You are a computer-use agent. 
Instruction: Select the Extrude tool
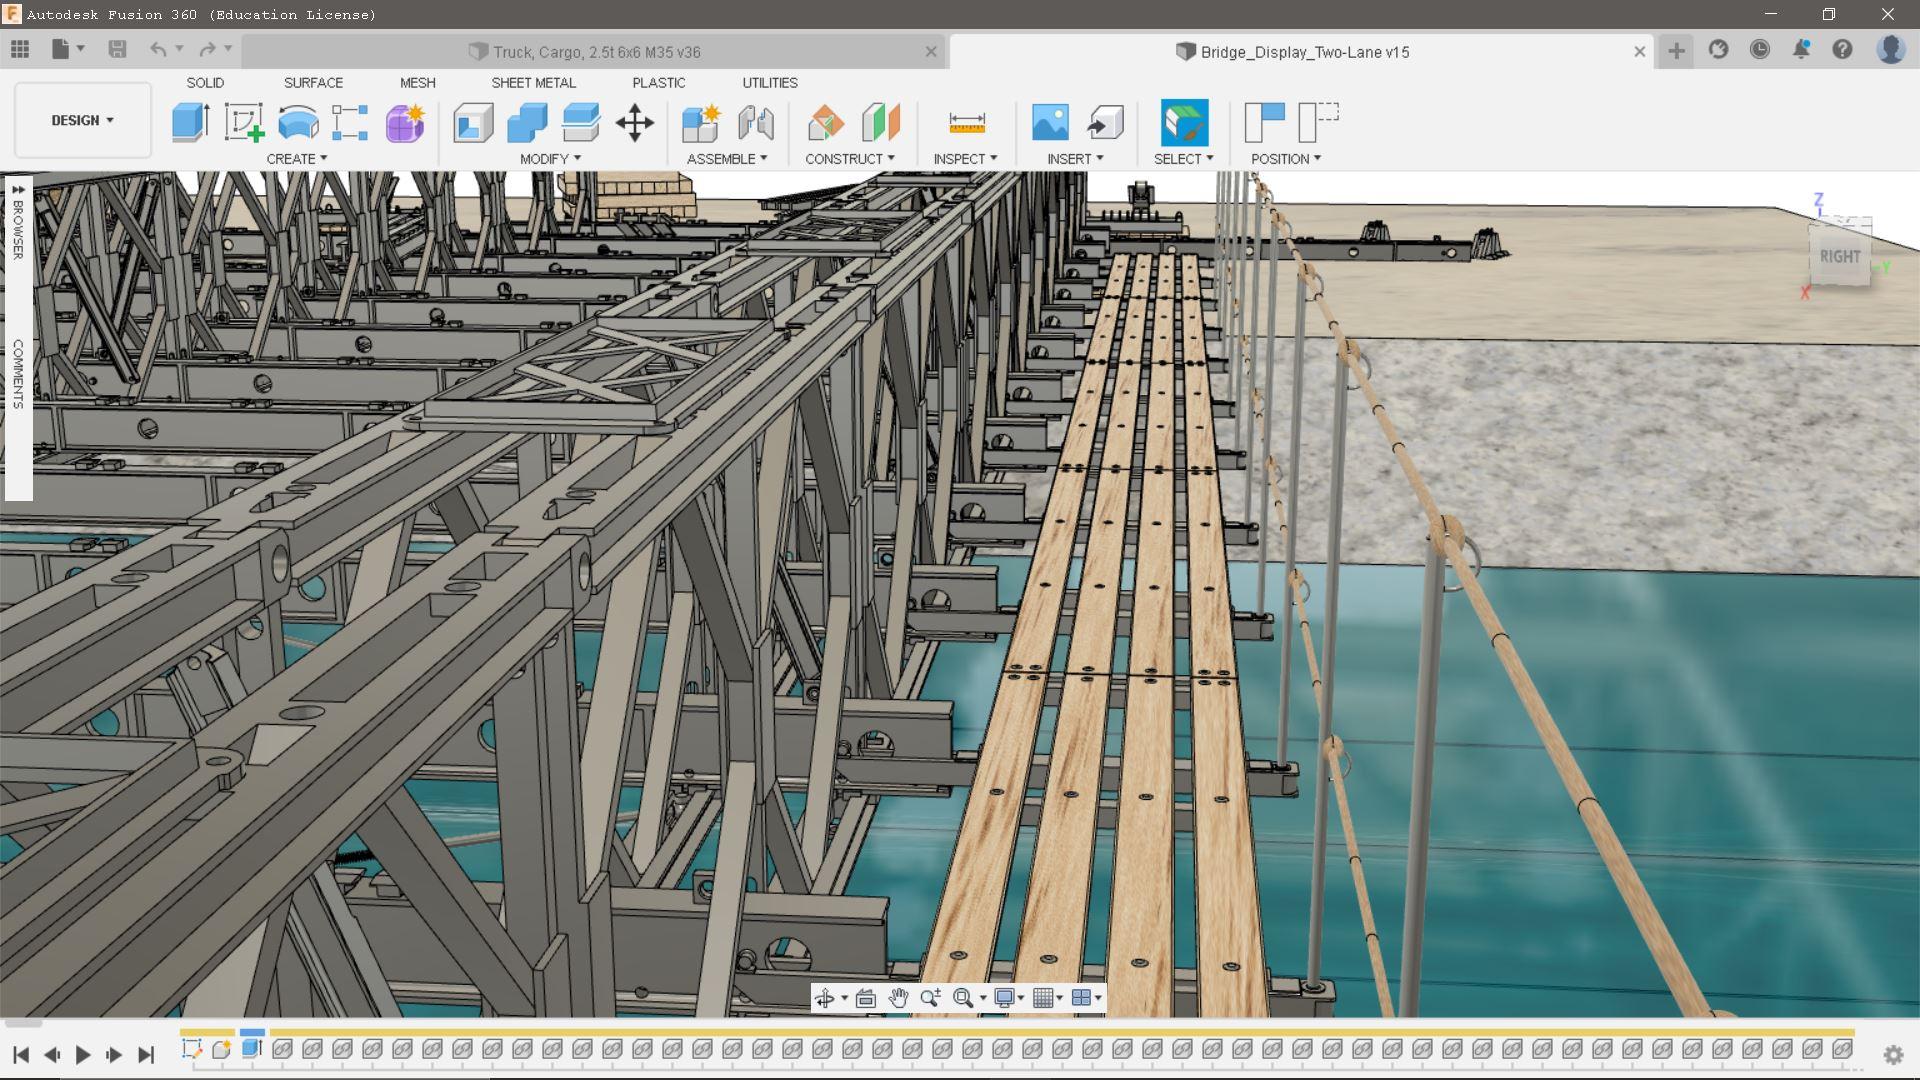(190, 123)
